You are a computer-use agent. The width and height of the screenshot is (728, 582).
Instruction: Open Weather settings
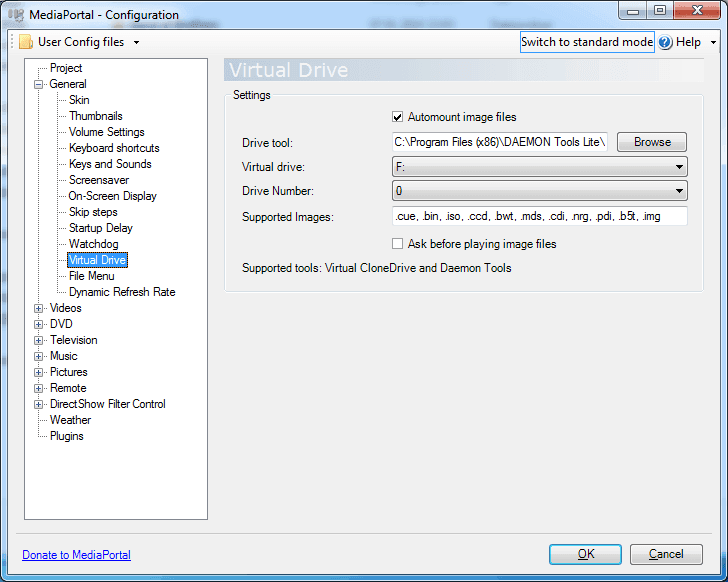(x=71, y=420)
